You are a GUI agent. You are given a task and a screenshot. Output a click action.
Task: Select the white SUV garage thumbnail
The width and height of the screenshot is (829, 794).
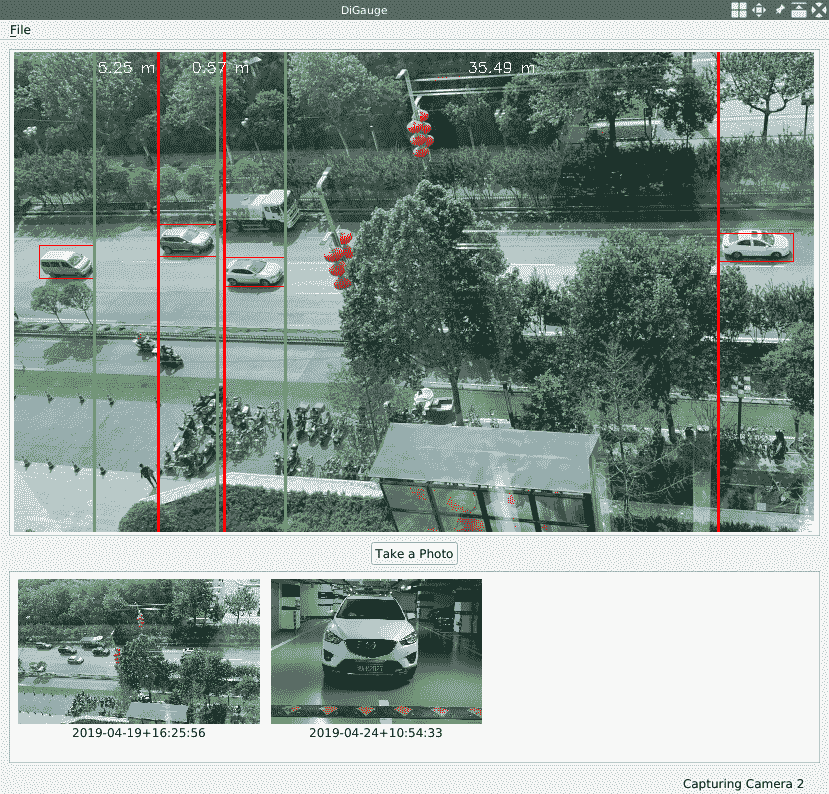coord(376,651)
